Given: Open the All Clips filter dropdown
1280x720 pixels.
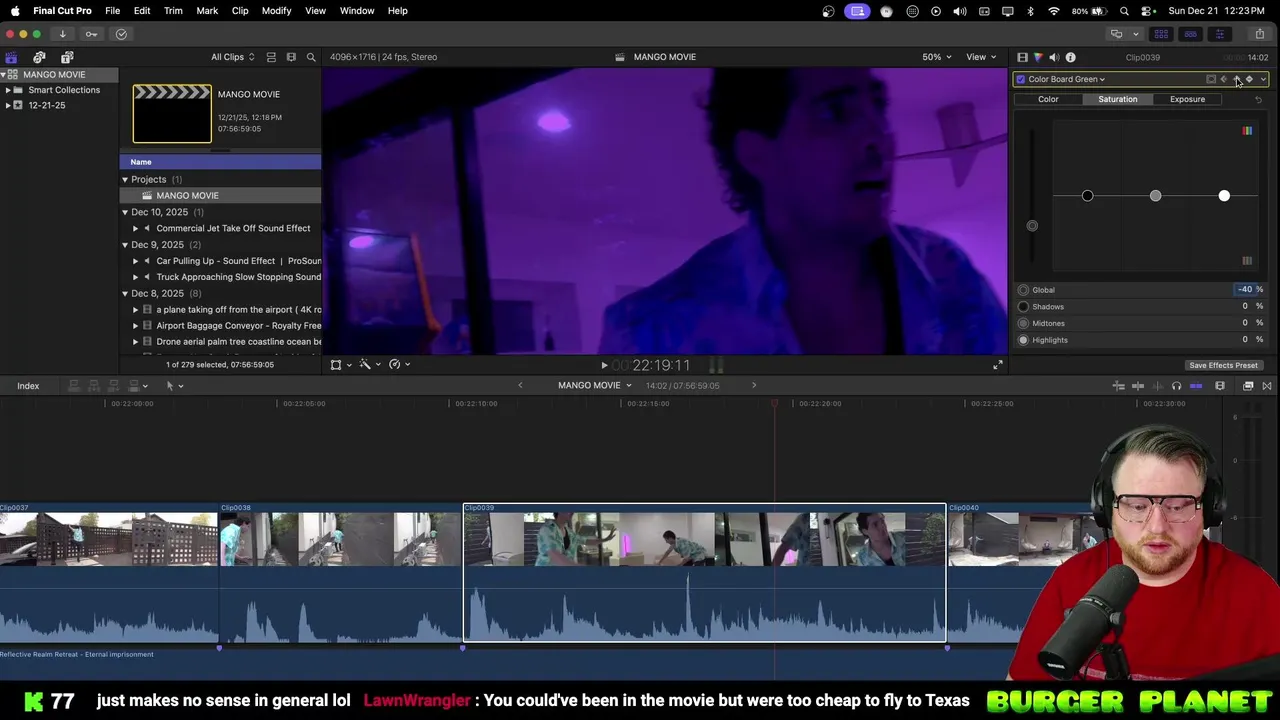Looking at the screenshot, I should [x=232, y=57].
